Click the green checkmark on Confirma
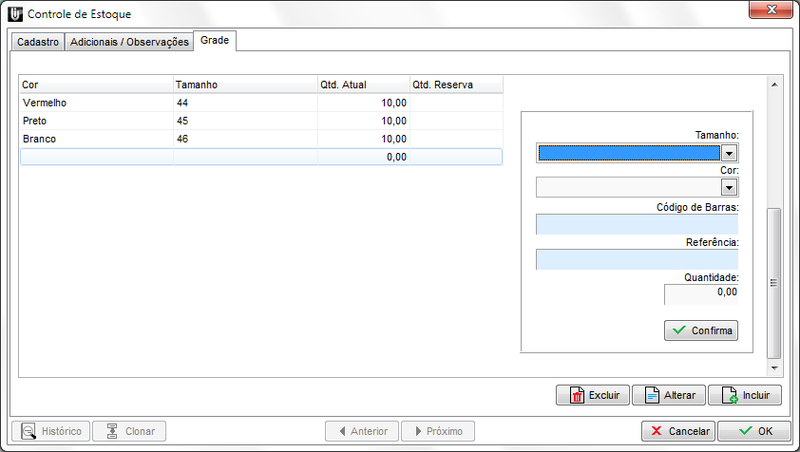This screenshot has height=452, width=800. 679,331
